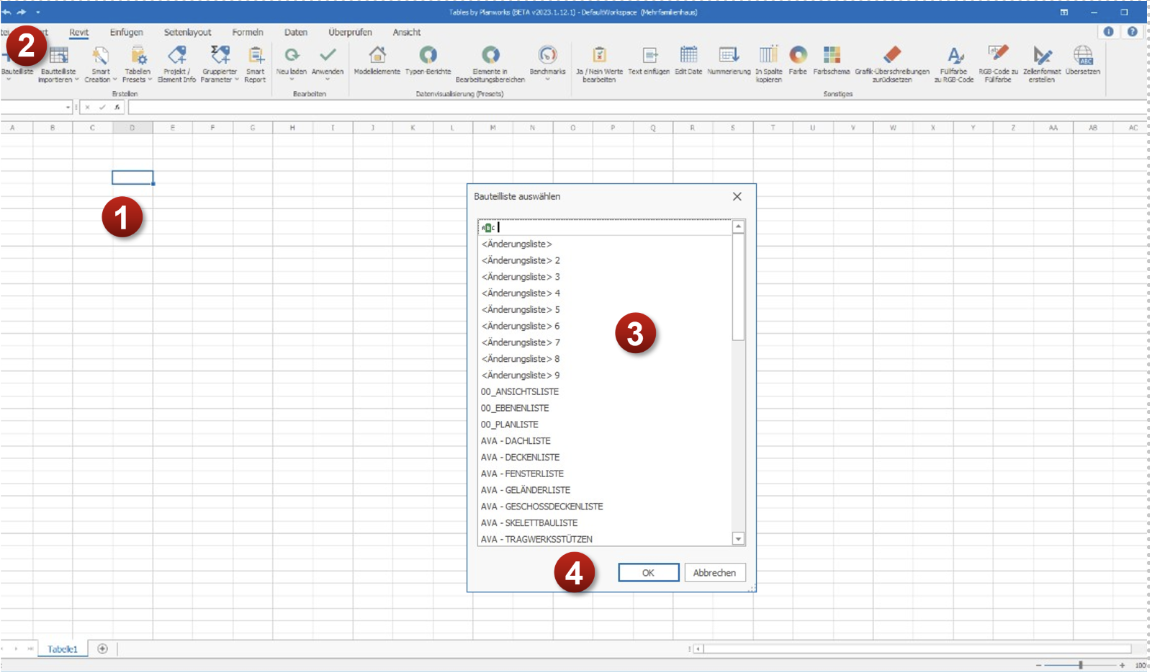Click the zoom out minus button
Screen dimensions: 1150x672
coord(1039,665)
